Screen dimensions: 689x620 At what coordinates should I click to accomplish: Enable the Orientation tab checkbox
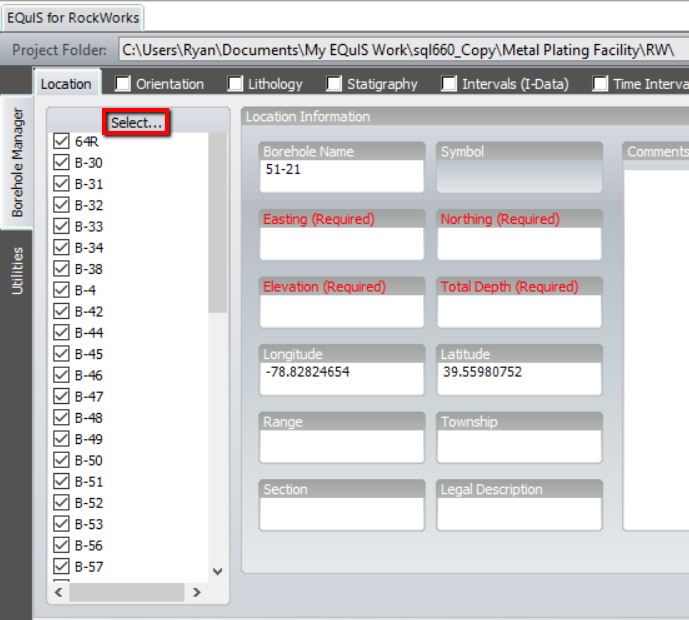[124, 84]
